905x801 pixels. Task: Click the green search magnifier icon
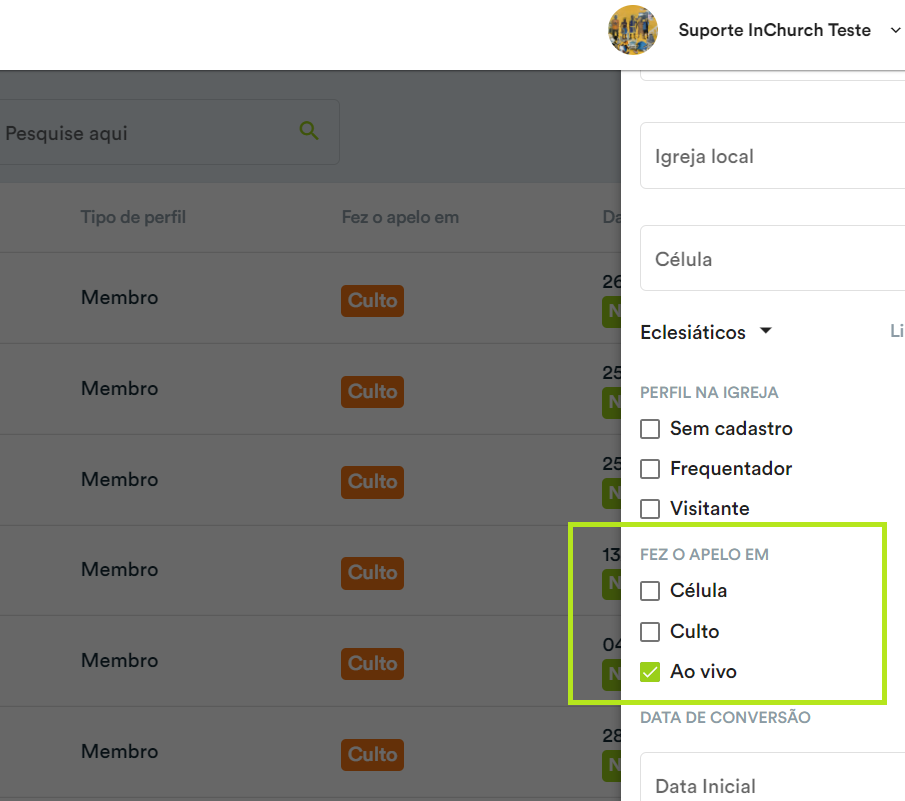[309, 131]
